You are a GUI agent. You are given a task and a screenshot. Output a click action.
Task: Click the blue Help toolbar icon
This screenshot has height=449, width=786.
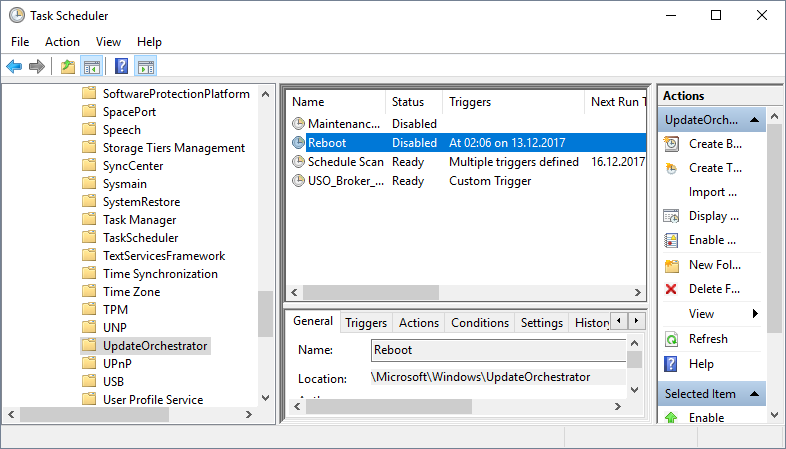pos(121,67)
